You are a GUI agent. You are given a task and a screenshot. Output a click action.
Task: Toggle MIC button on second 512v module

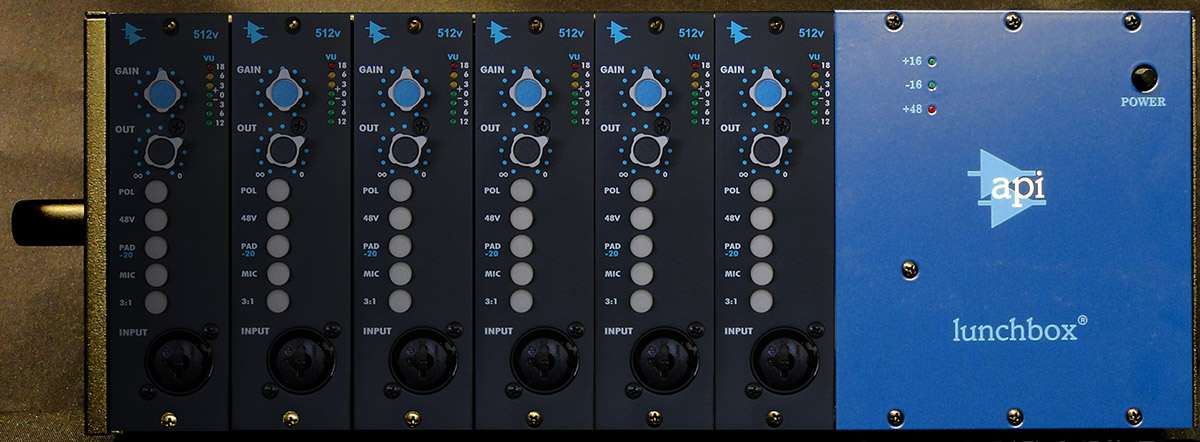pos(278,273)
